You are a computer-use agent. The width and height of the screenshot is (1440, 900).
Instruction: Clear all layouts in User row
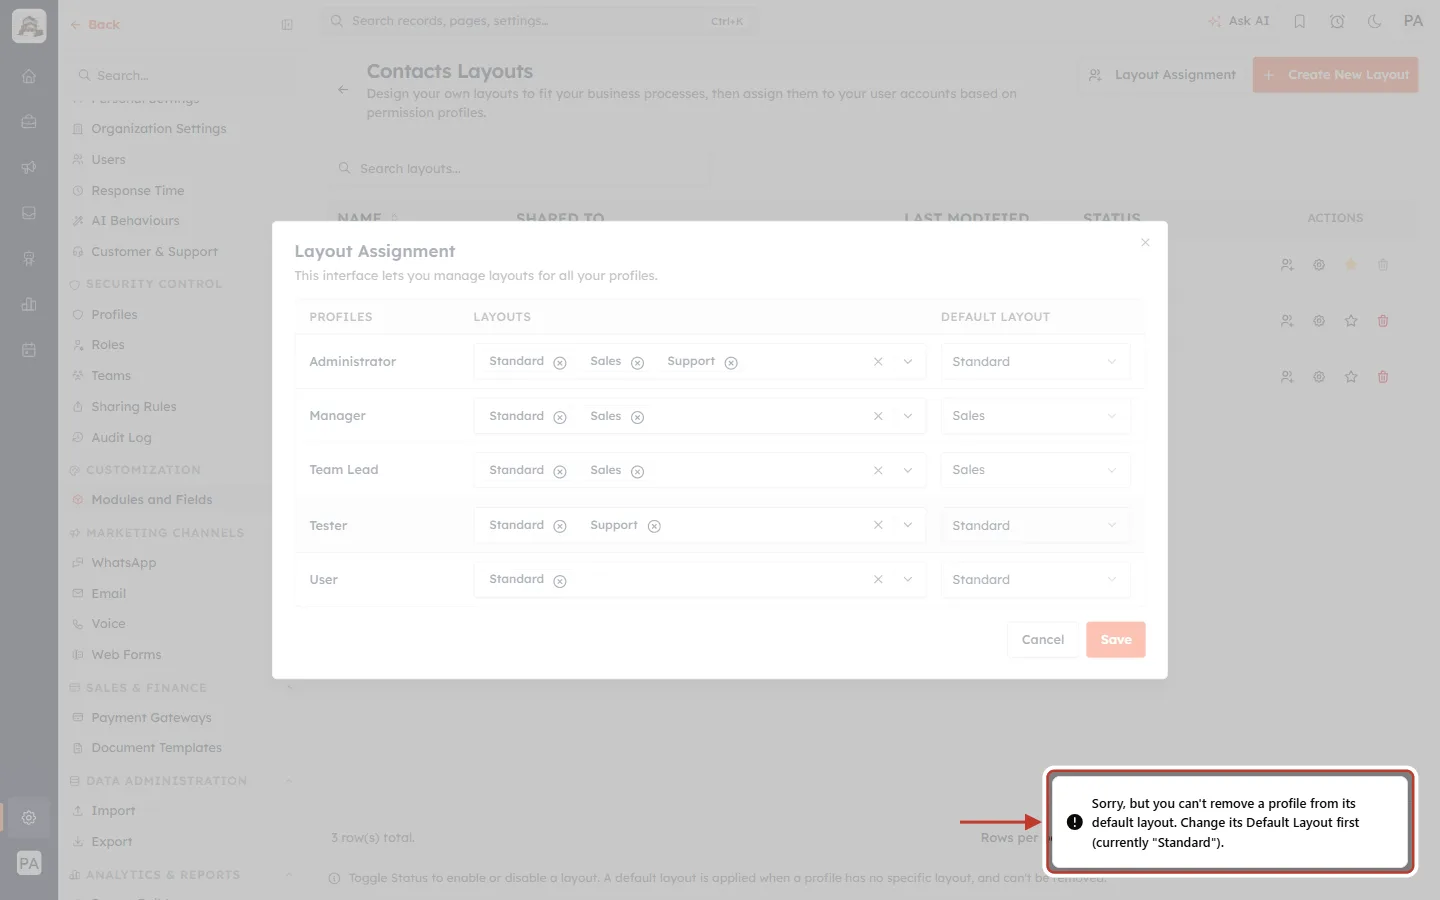click(x=878, y=580)
